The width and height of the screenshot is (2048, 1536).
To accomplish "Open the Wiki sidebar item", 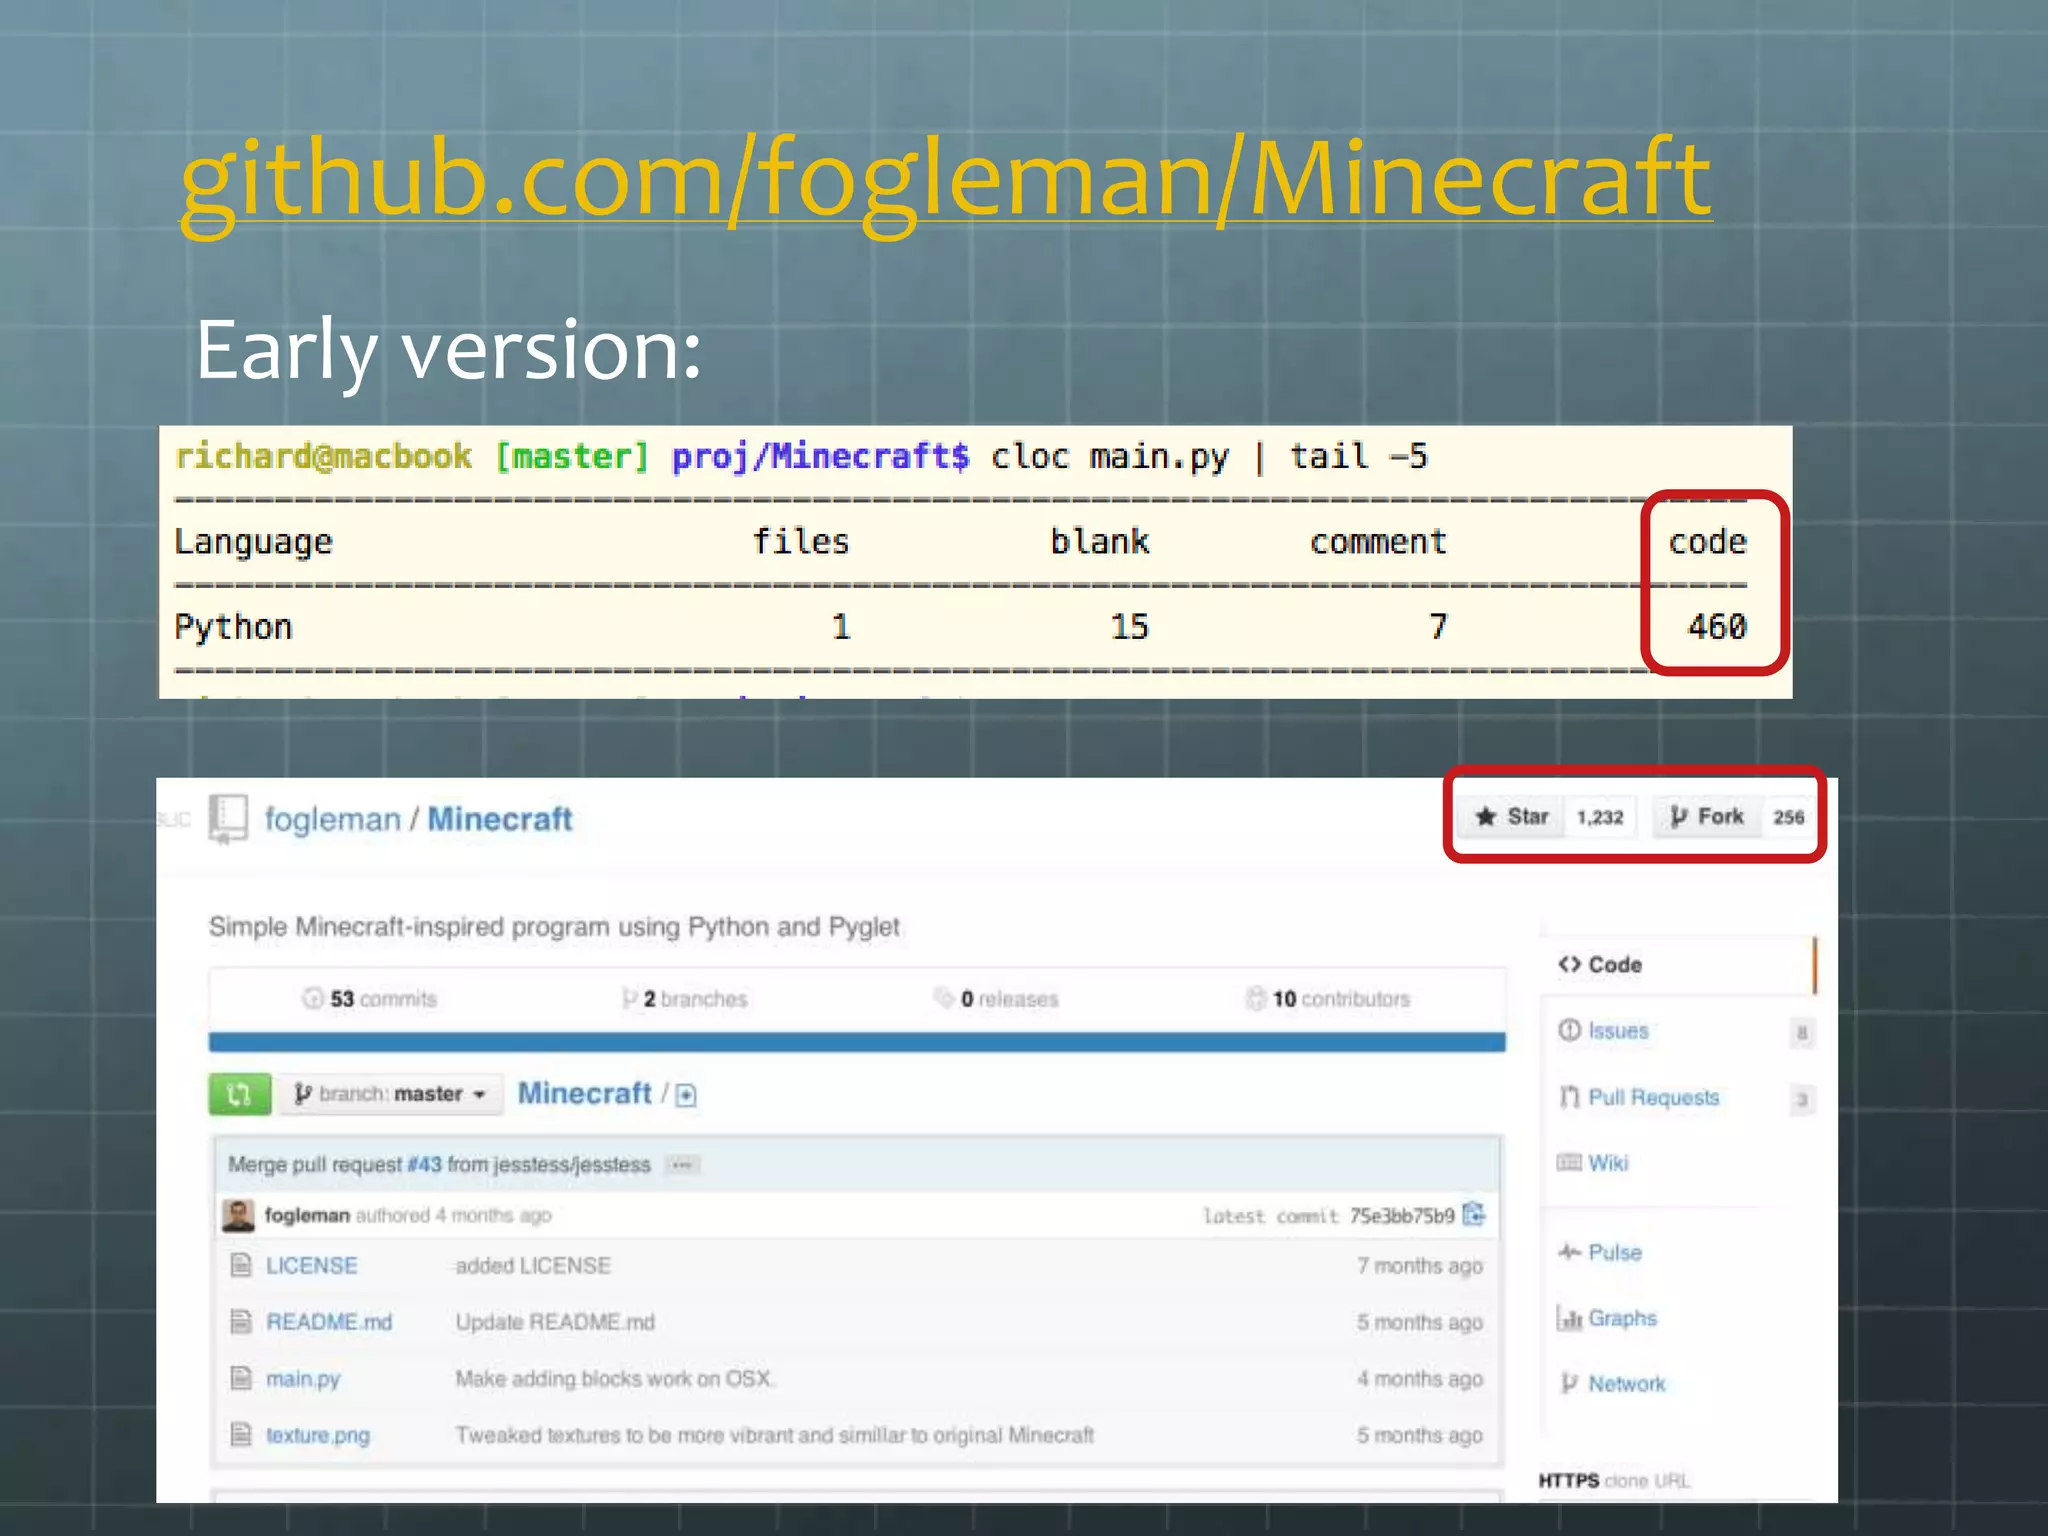I will [1607, 1163].
